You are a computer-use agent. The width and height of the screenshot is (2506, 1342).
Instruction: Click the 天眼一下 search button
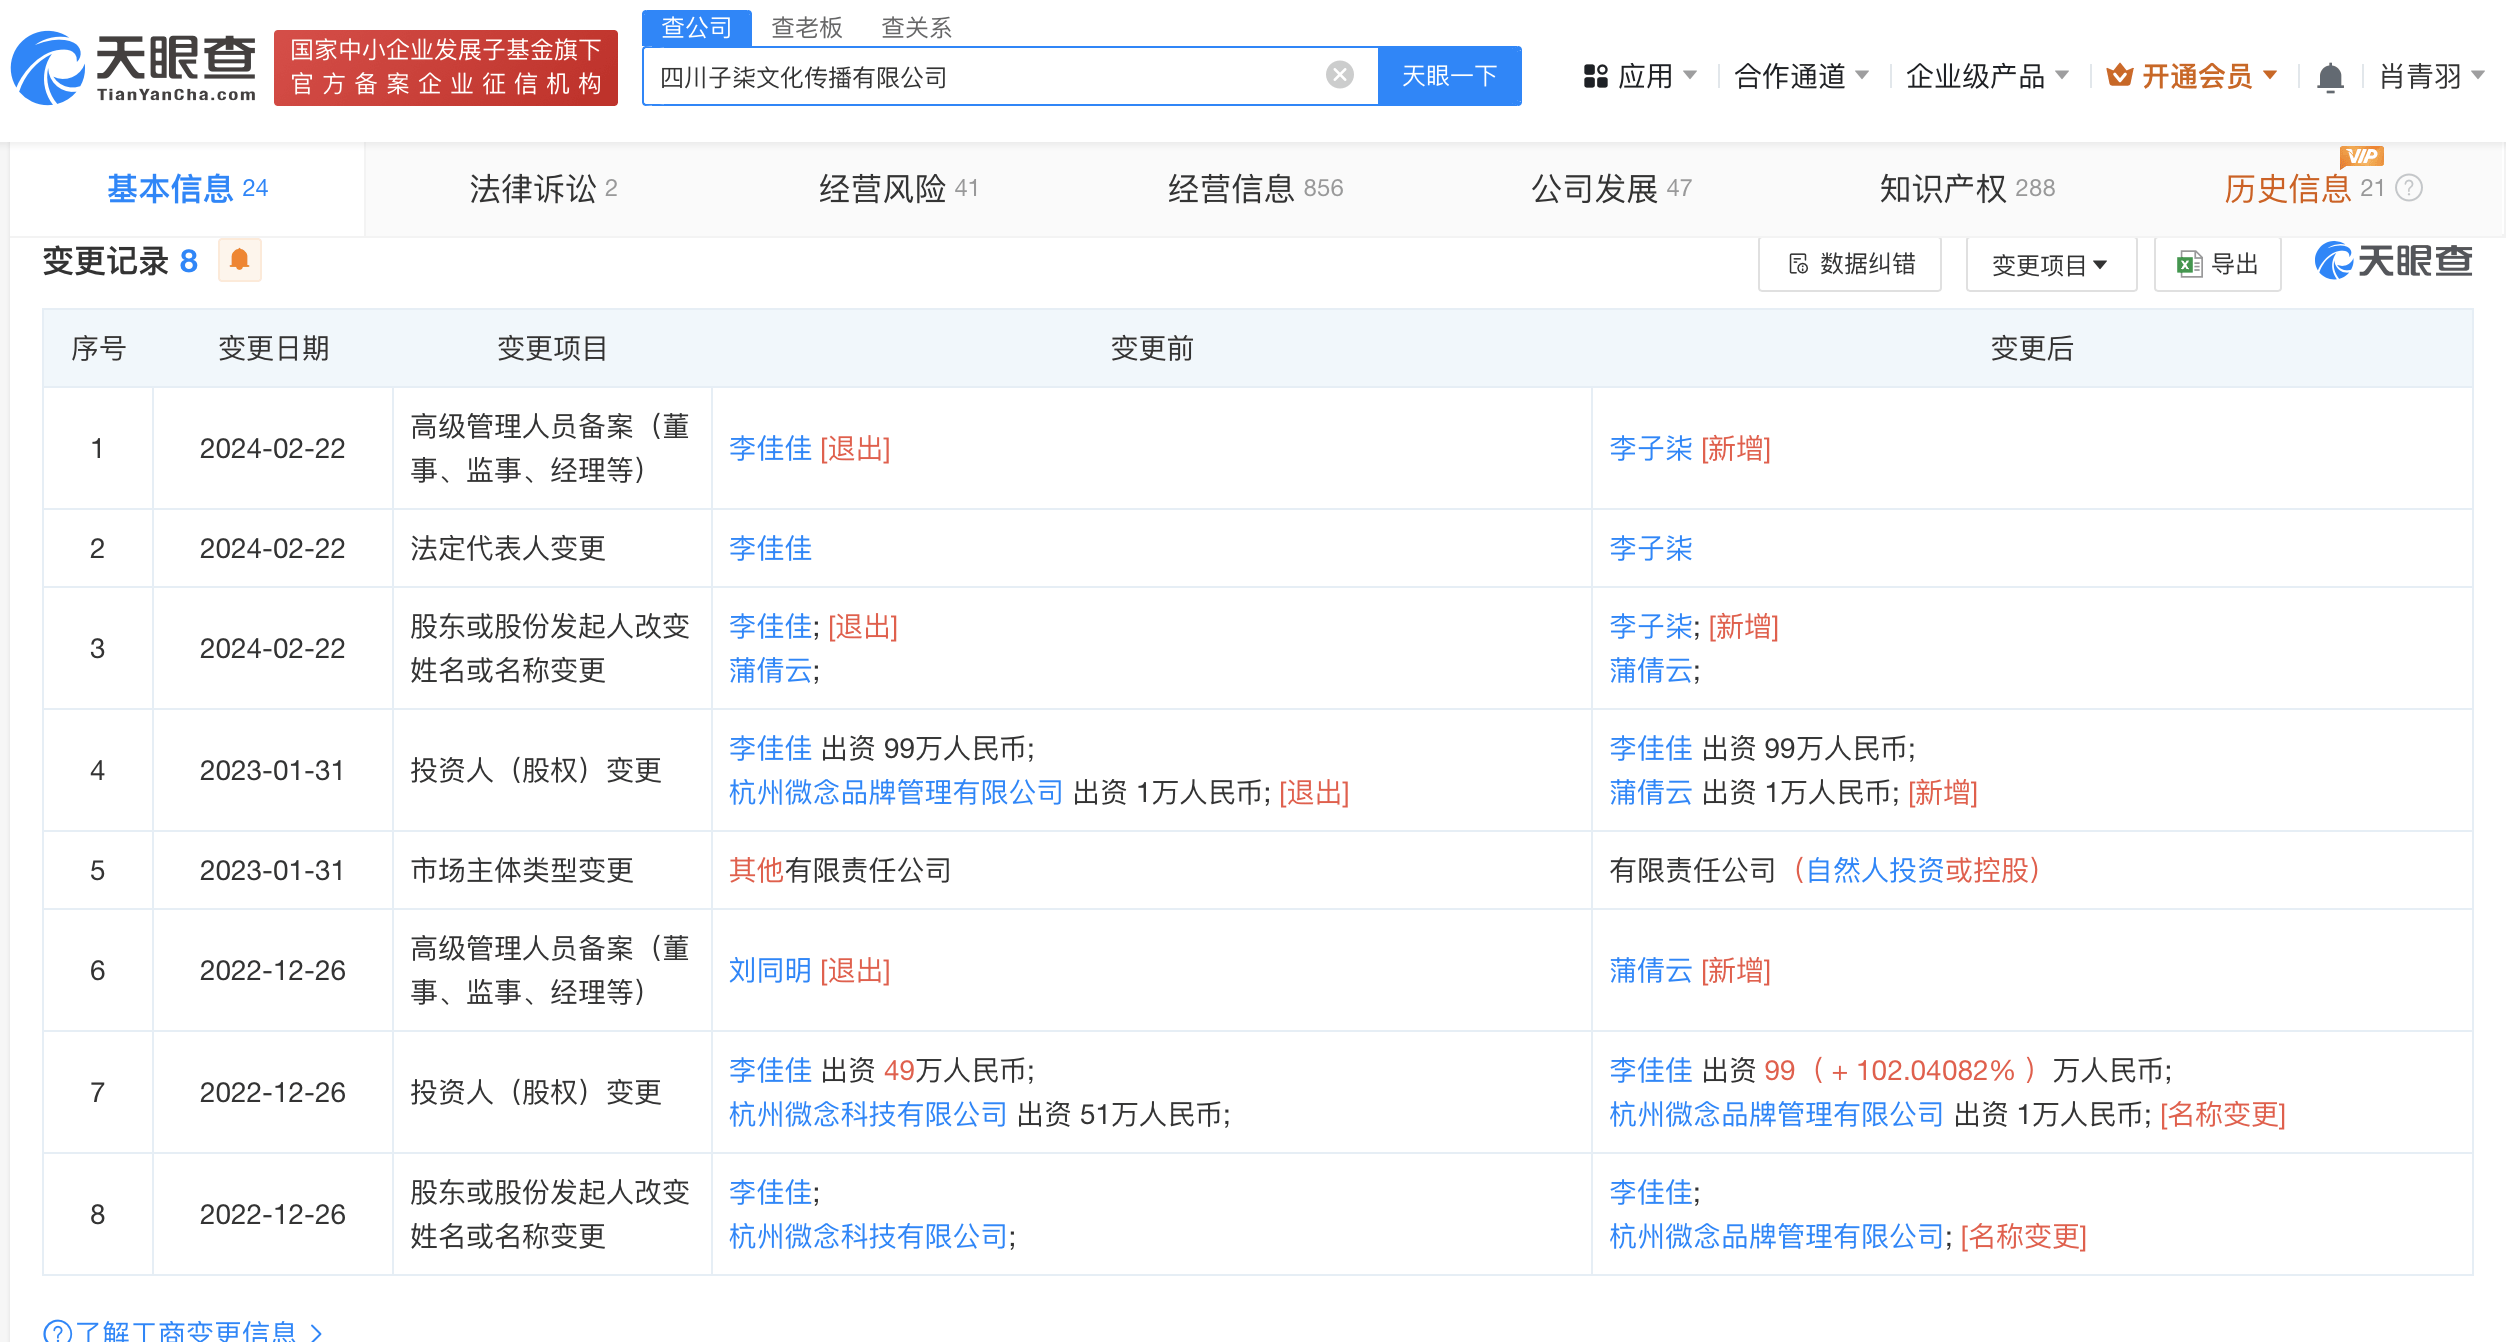1449,76
